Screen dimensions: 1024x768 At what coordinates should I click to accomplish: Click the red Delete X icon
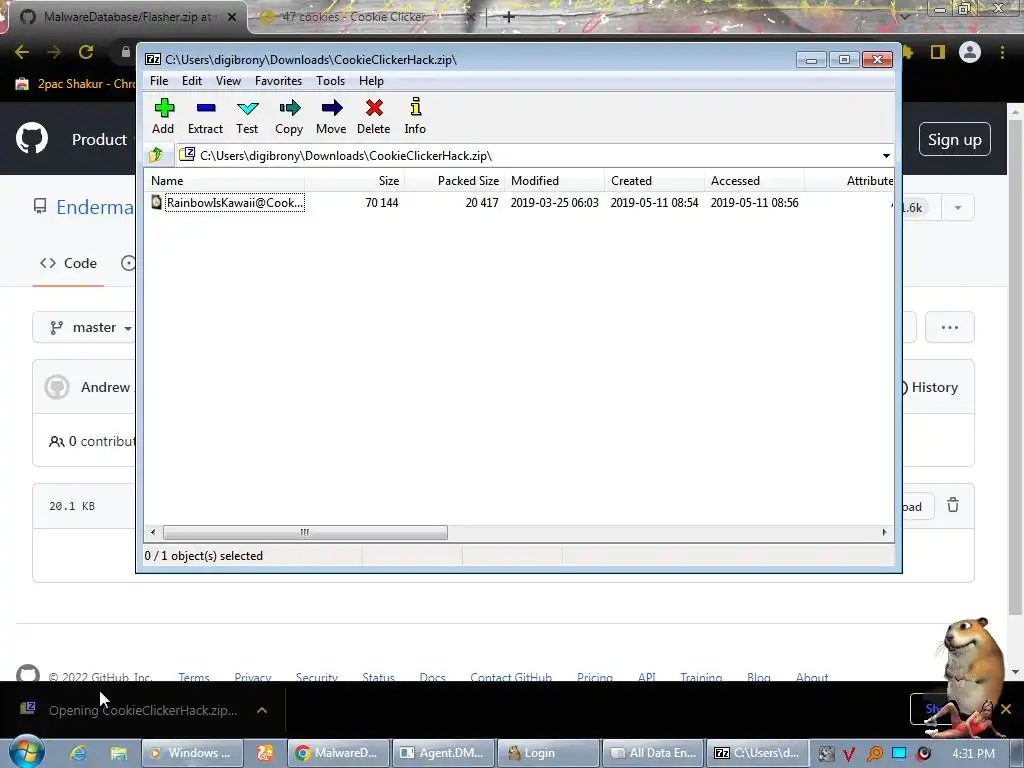click(374, 116)
